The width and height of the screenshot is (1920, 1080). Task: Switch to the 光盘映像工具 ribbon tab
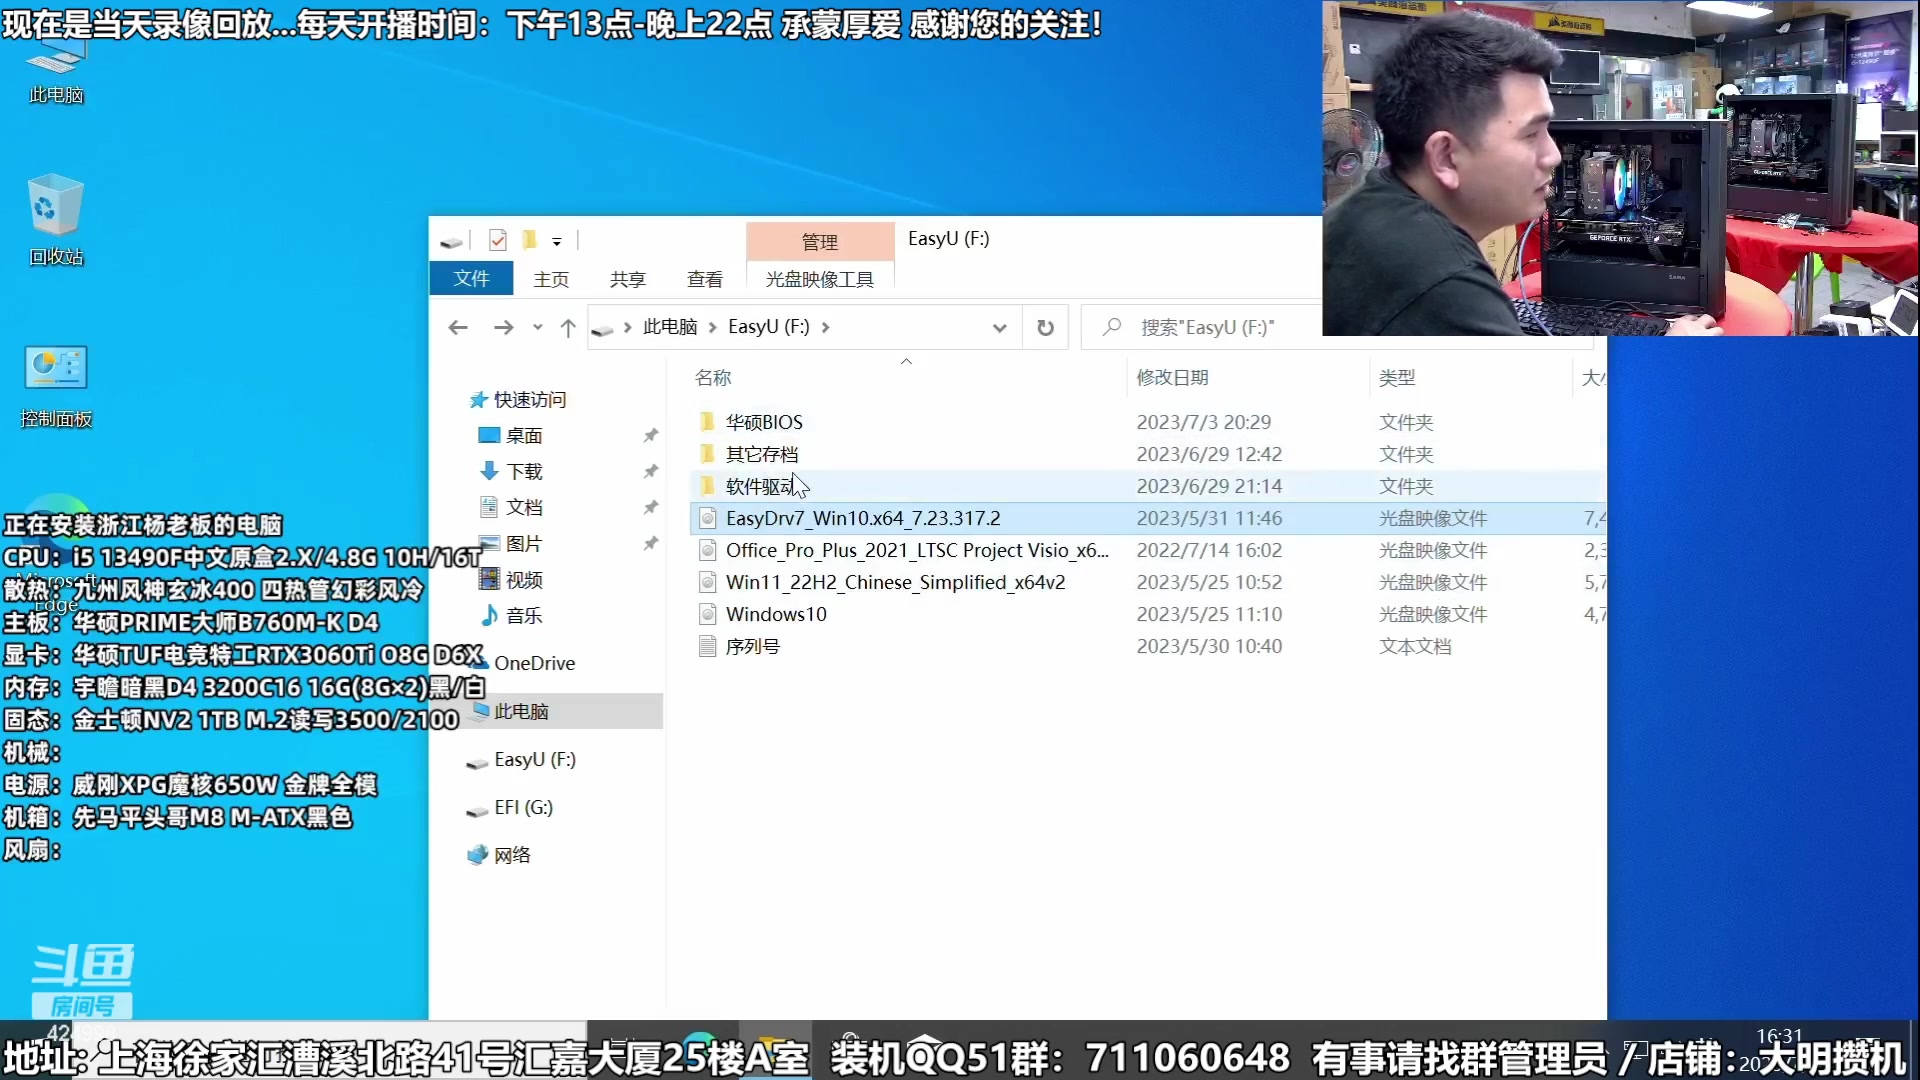point(818,279)
